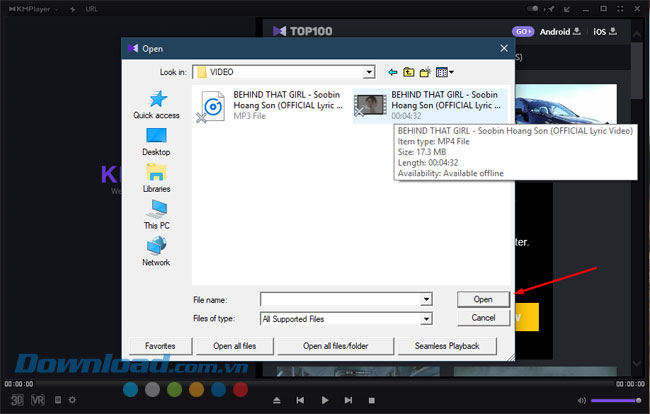
Task: Select Desktop in places bar
Action: point(156,142)
